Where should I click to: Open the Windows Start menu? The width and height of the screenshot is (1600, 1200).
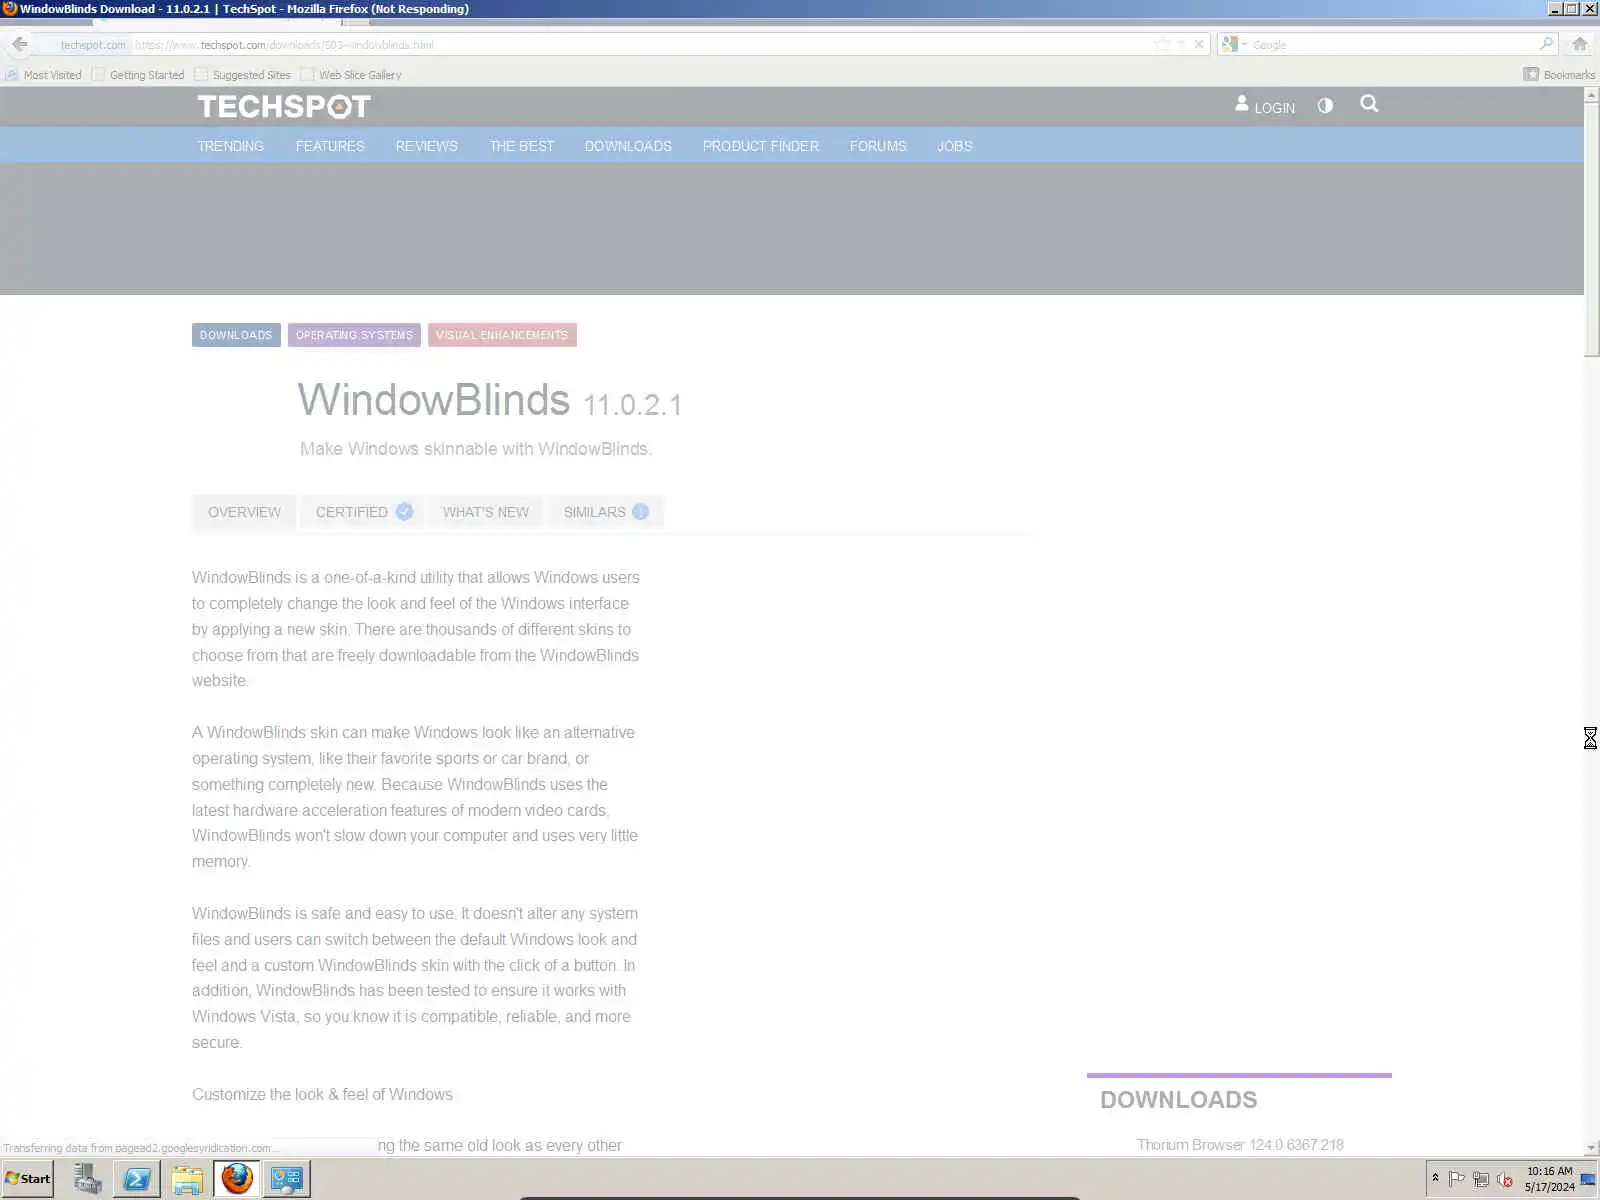point(28,1179)
